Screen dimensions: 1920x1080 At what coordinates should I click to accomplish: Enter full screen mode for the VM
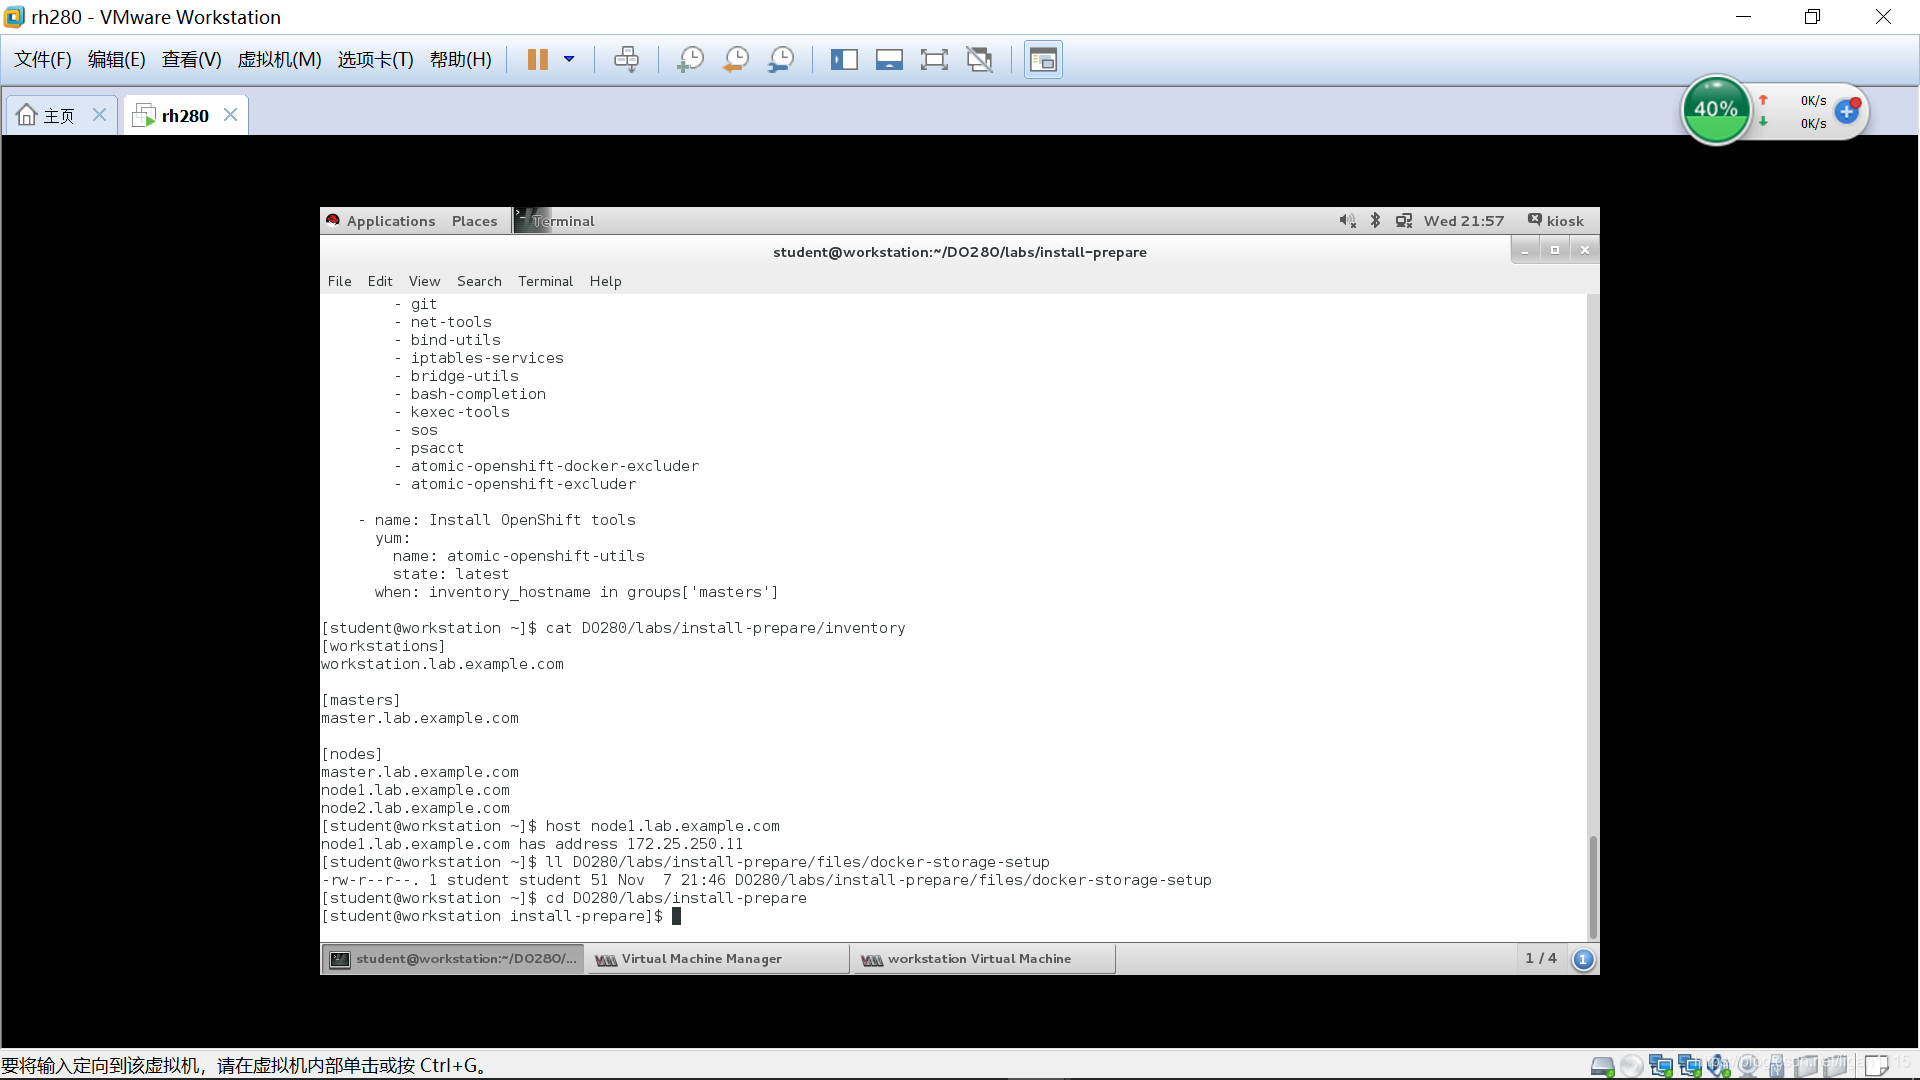click(x=934, y=59)
